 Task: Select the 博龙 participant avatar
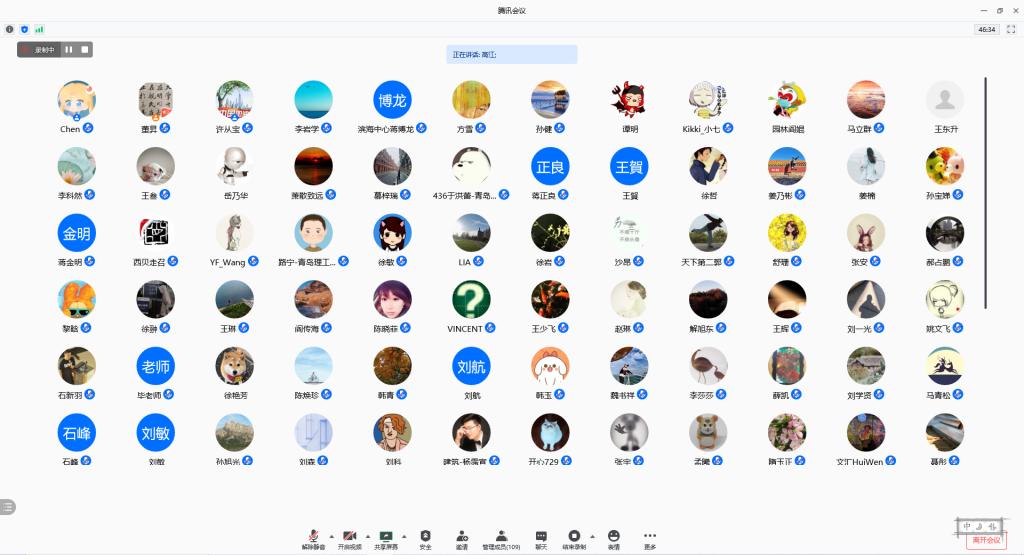pyautogui.click(x=392, y=100)
